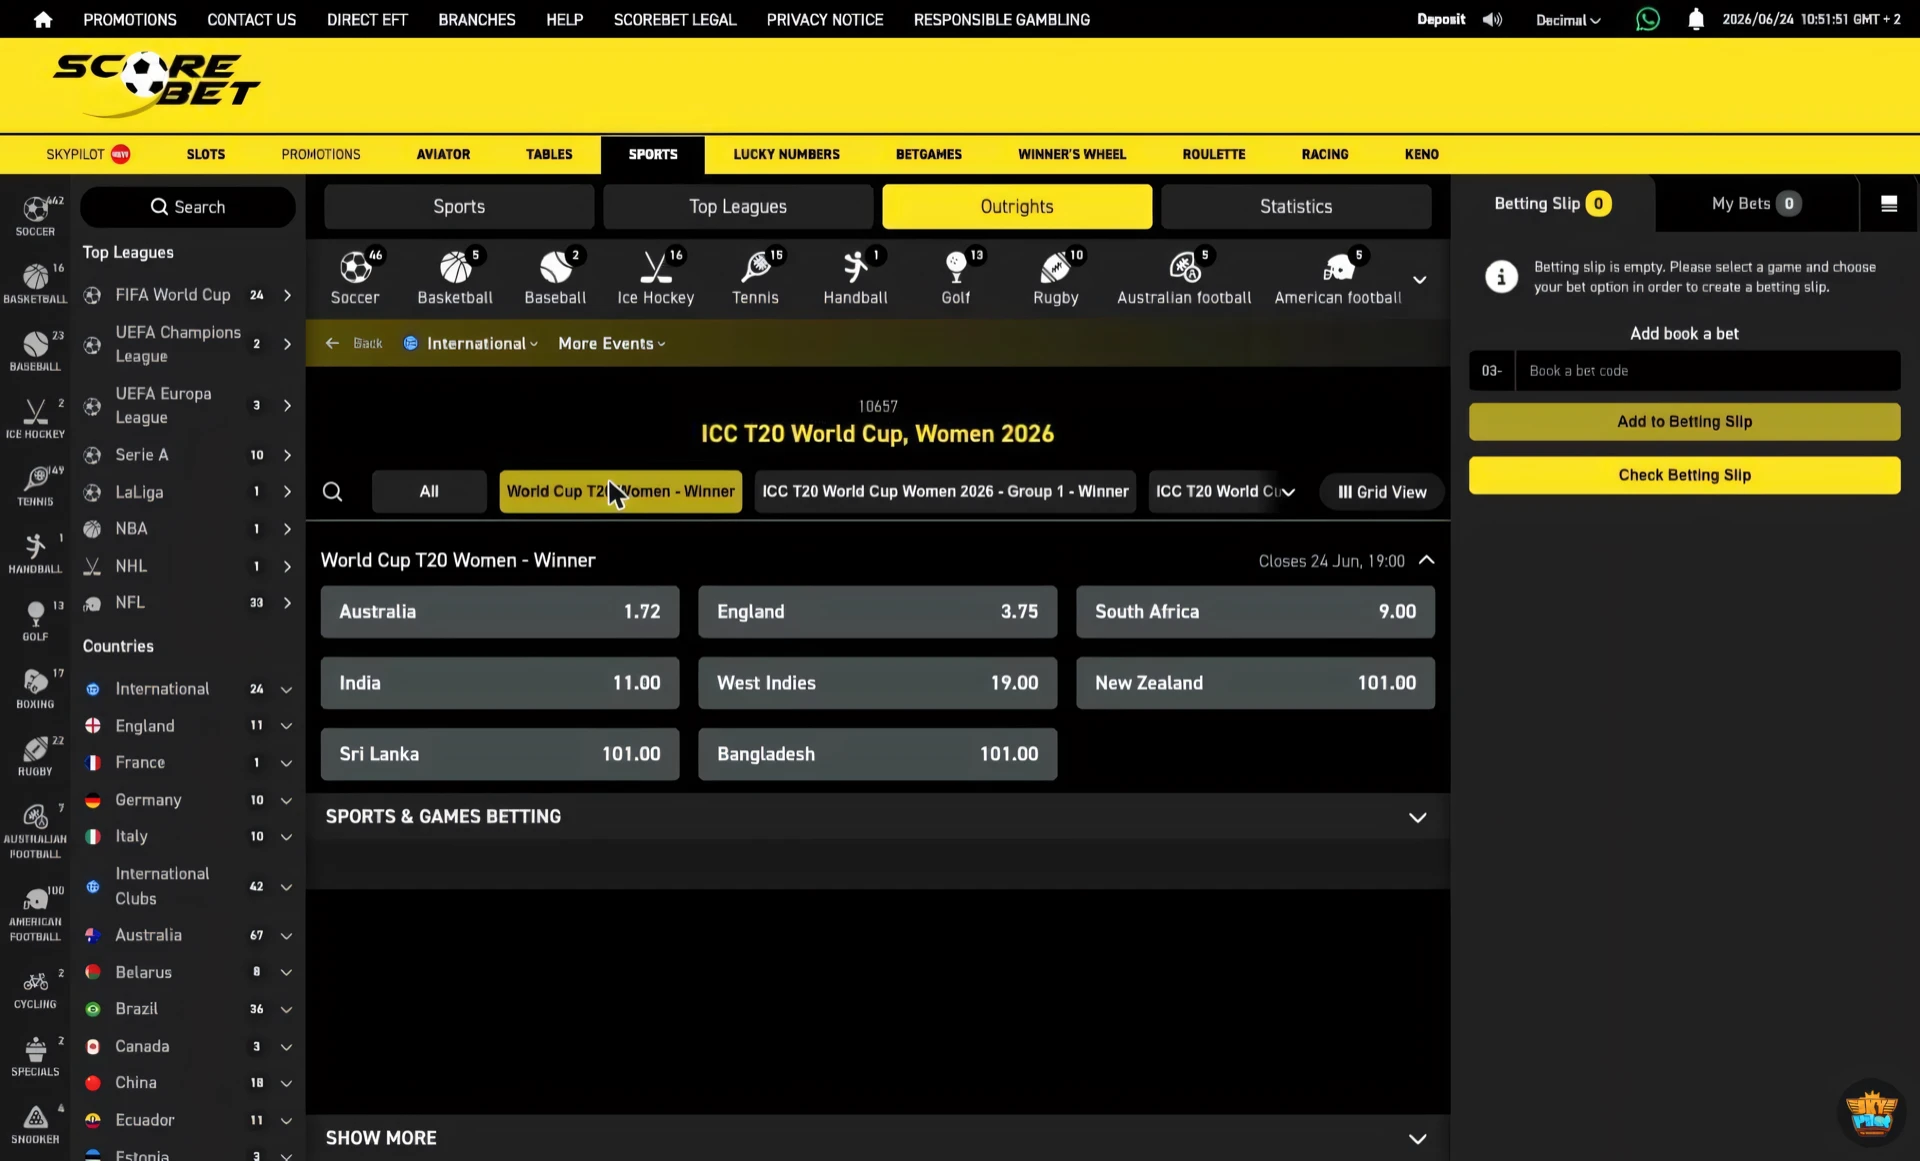
Task: Open the Lucky Numbers menu item
Action: 786,154
